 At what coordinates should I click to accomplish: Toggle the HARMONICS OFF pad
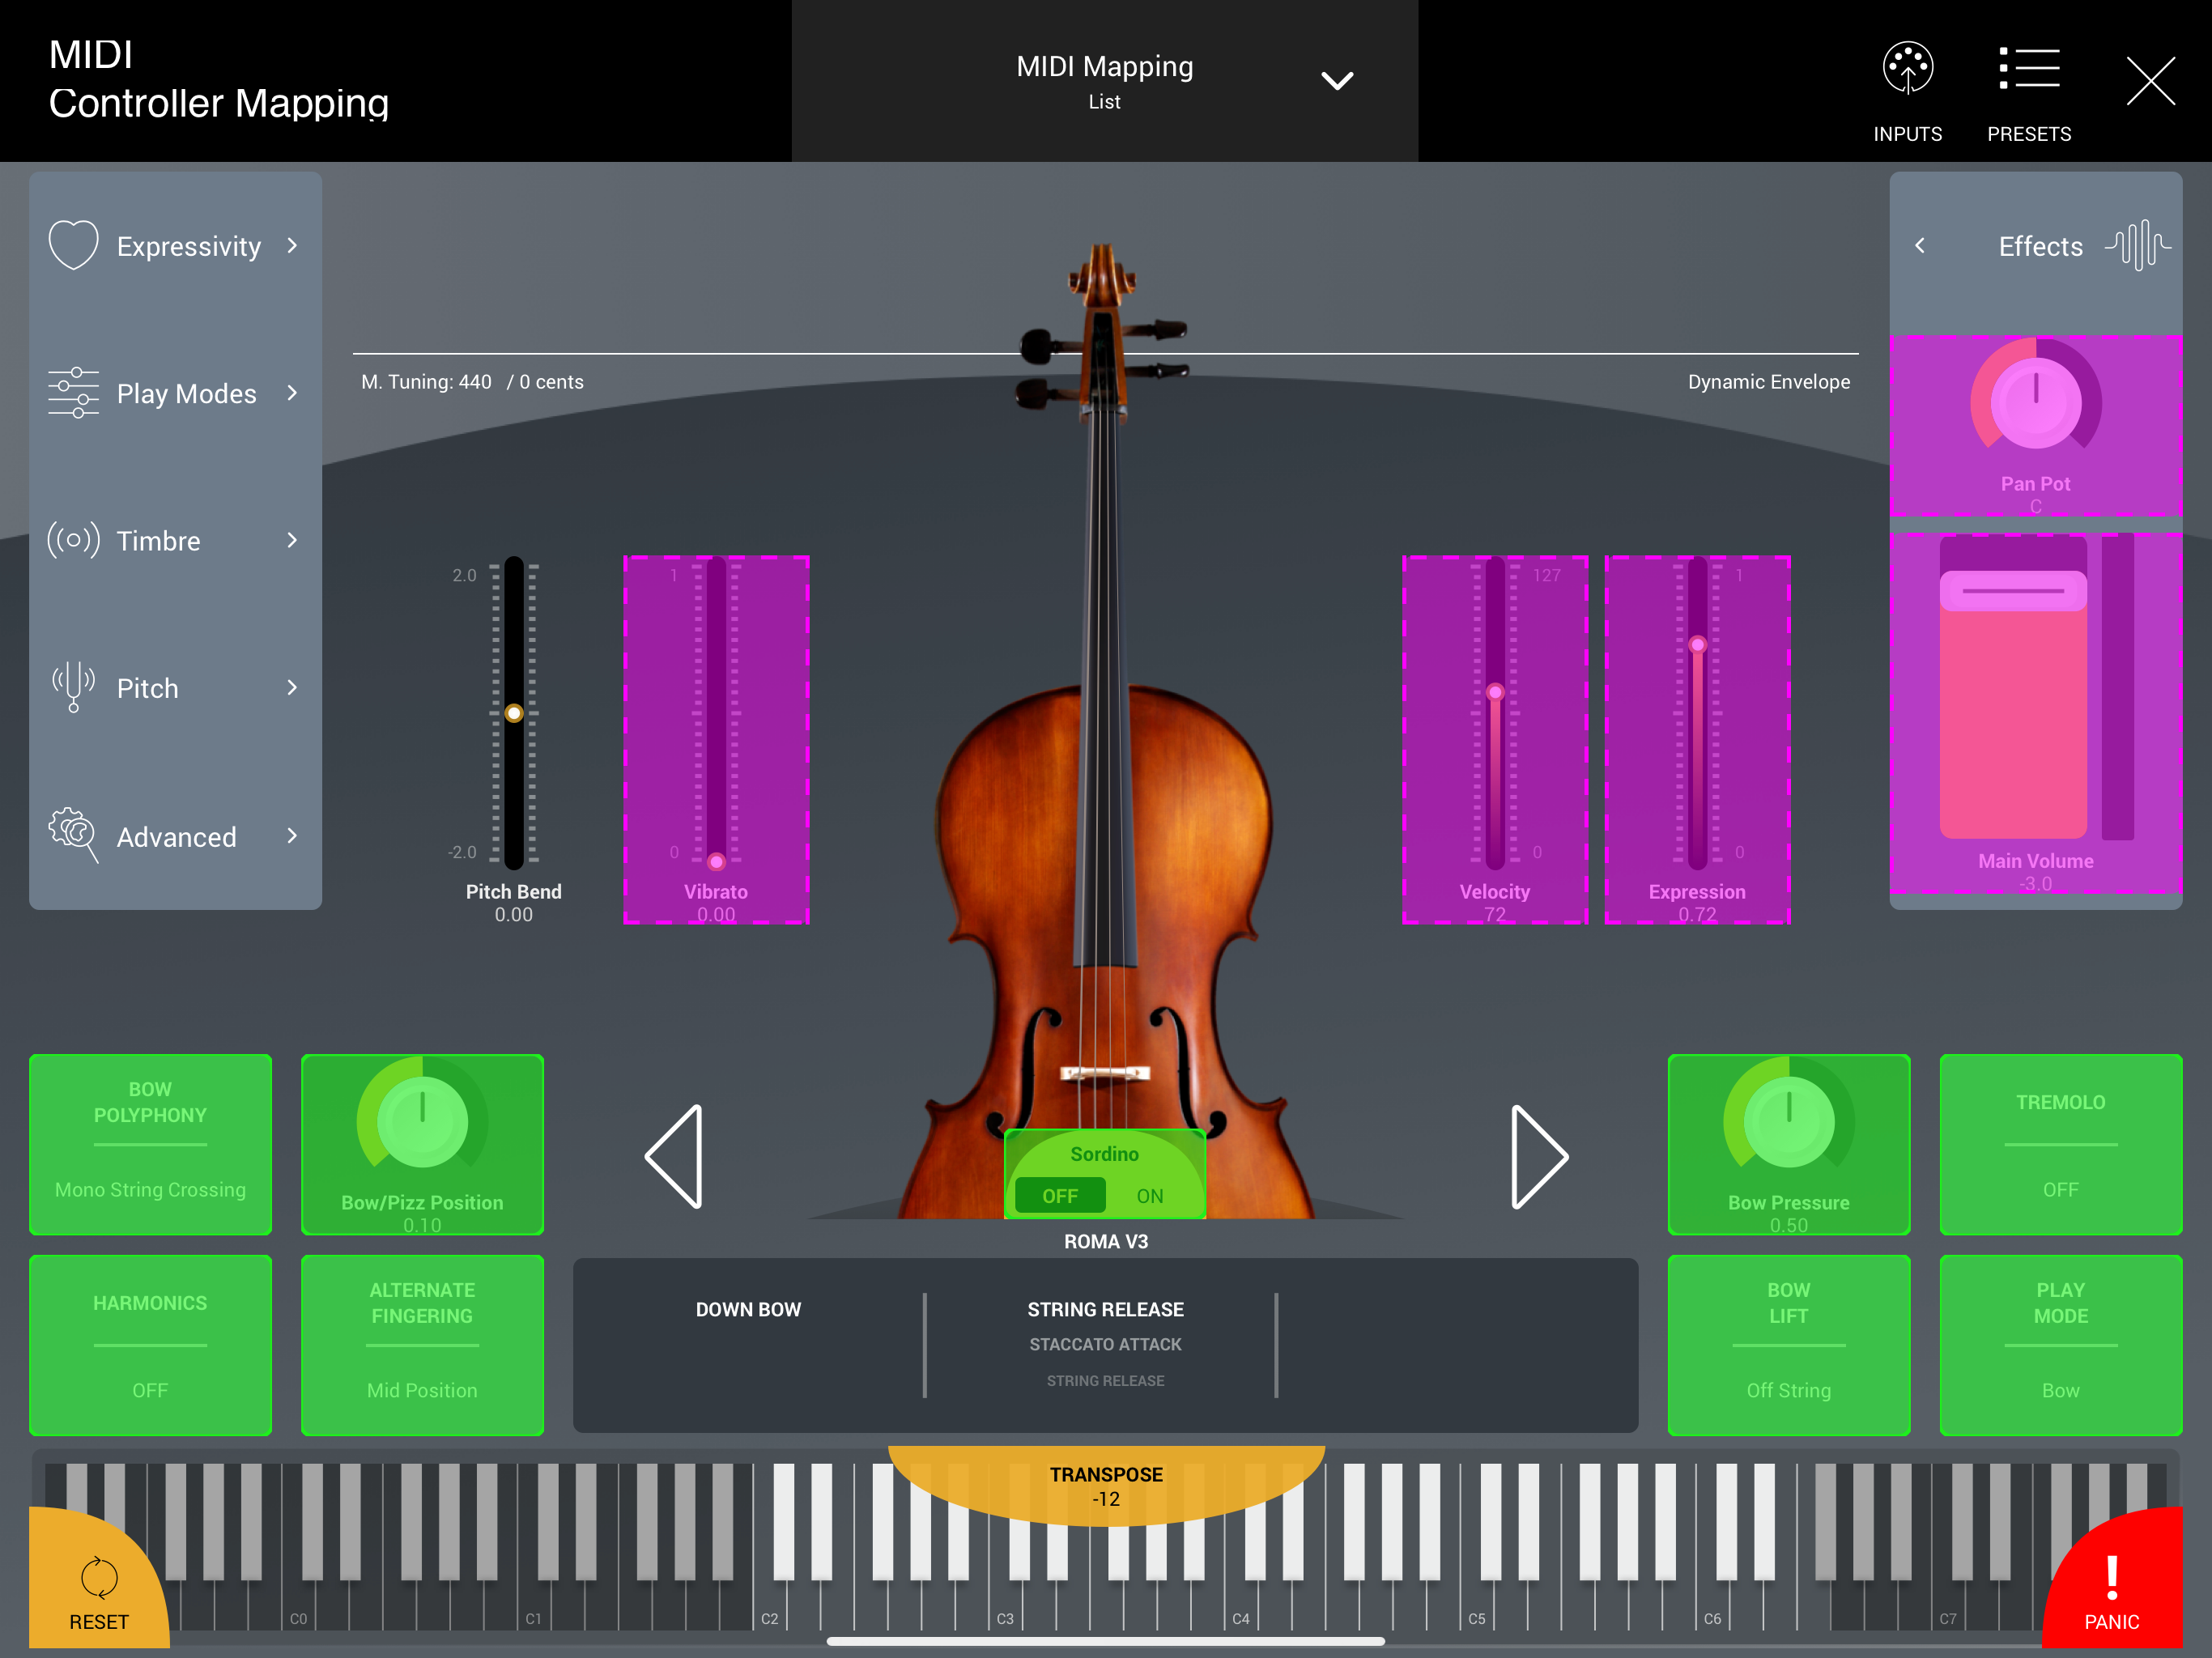point(150,1345)
